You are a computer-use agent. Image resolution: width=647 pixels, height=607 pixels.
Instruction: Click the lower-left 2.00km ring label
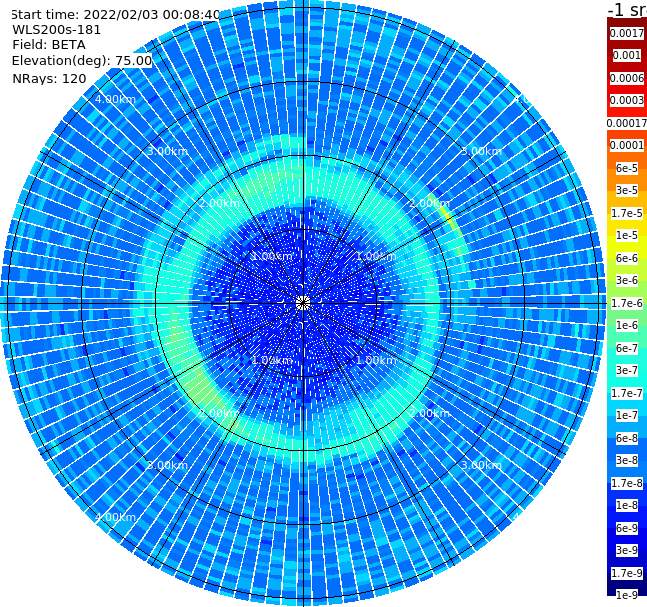pos(219,413)
